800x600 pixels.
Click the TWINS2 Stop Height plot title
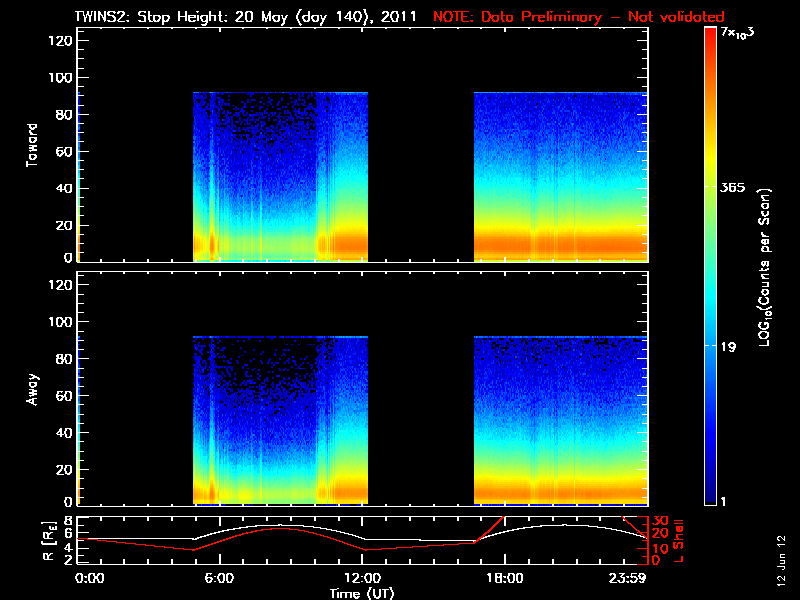pyautogui.click(x=245, y=17)
